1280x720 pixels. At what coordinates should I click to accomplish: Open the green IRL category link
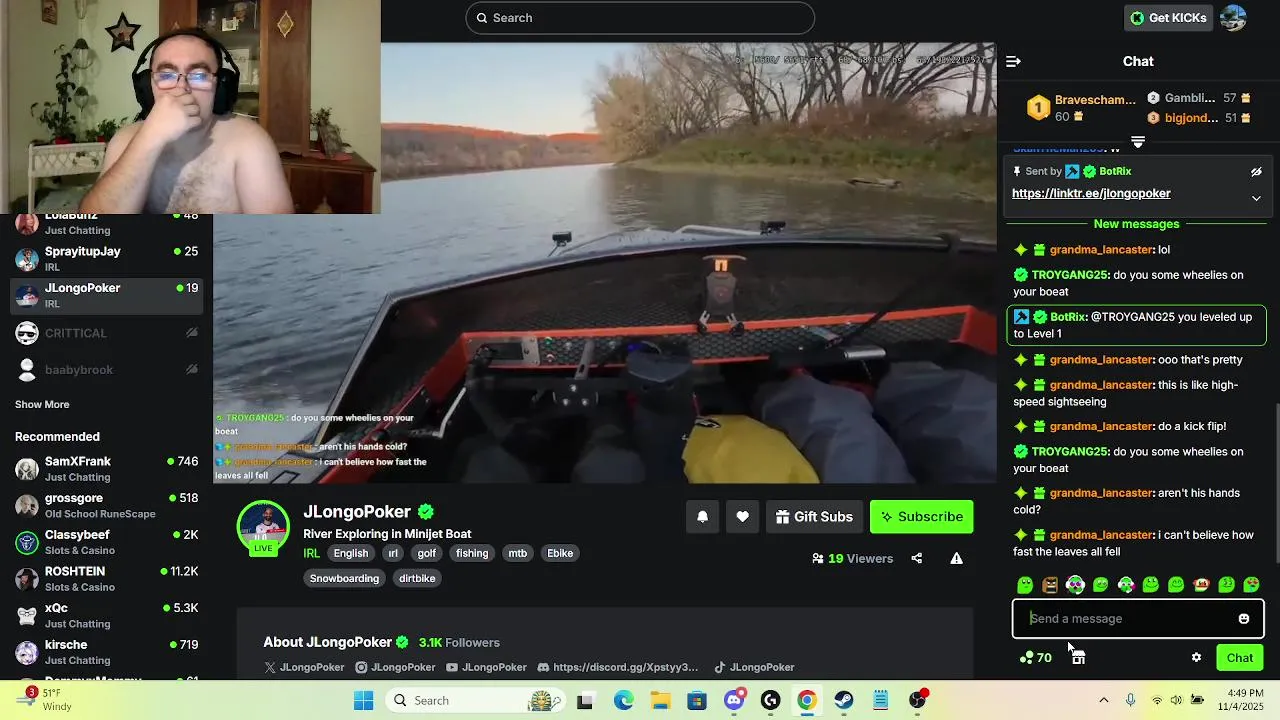(x=311, y=553)
